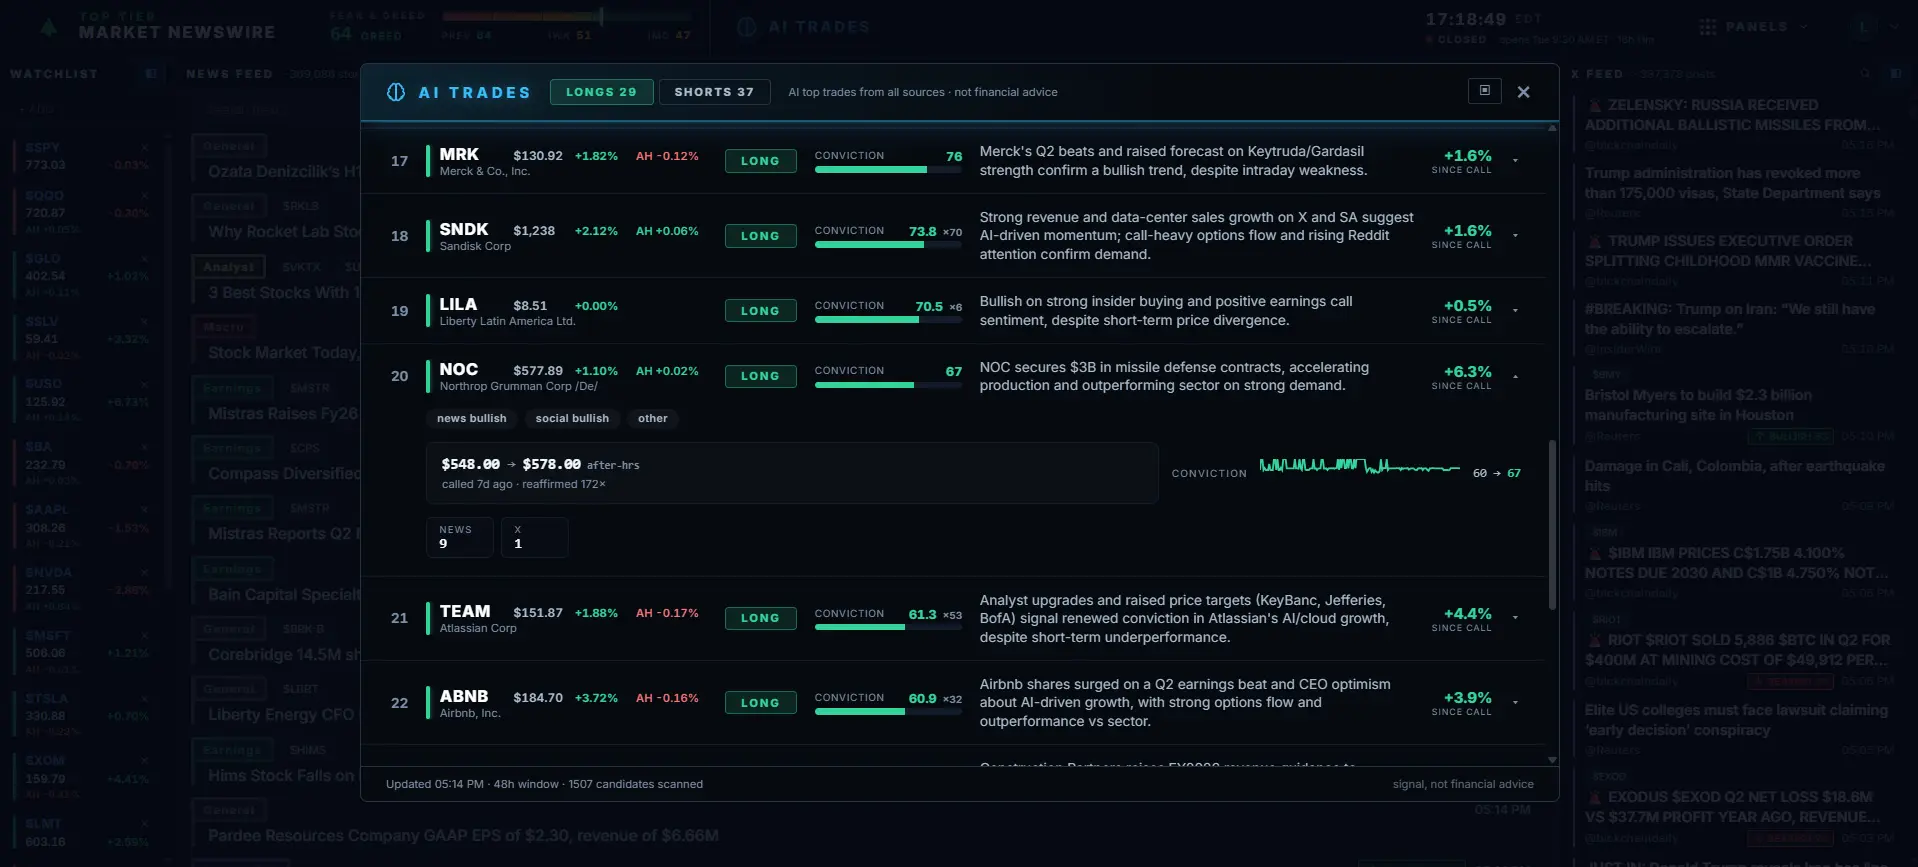Image resolution: width=1918 pixels, height=867 pixels.
Task: Click the TEAM conviction bar at 61.3
Action: [x=888, y=628]
